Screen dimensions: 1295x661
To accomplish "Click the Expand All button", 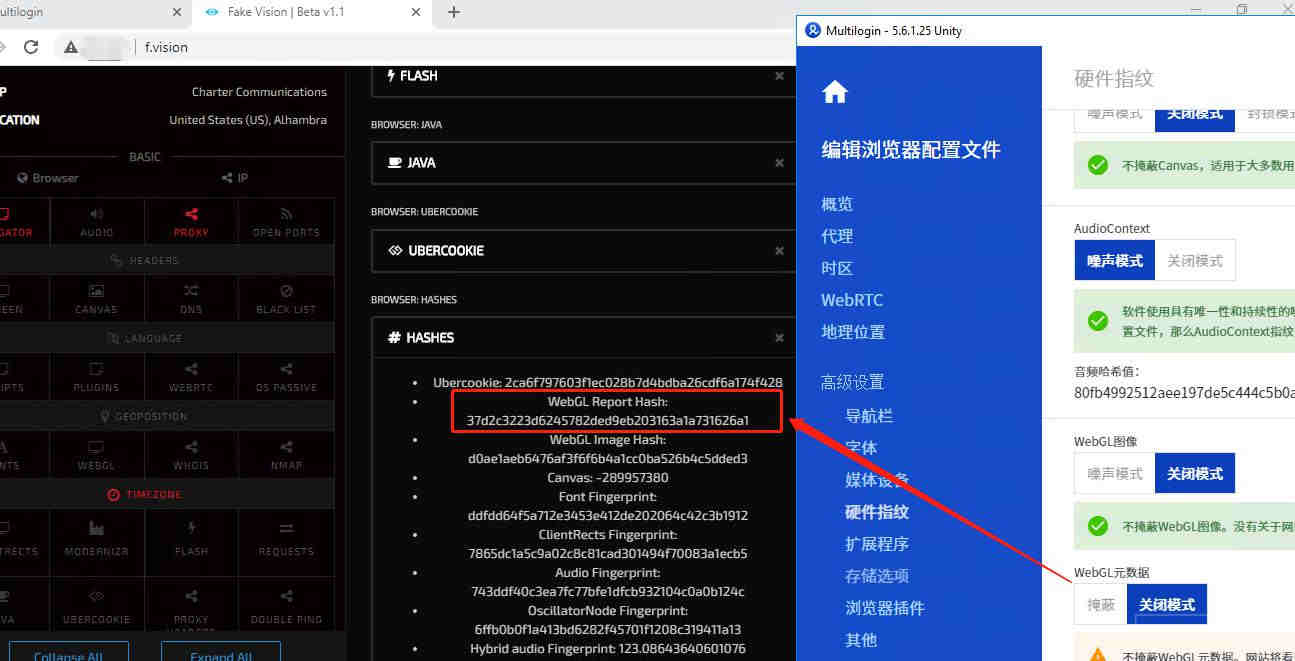I will coord(220,651).
